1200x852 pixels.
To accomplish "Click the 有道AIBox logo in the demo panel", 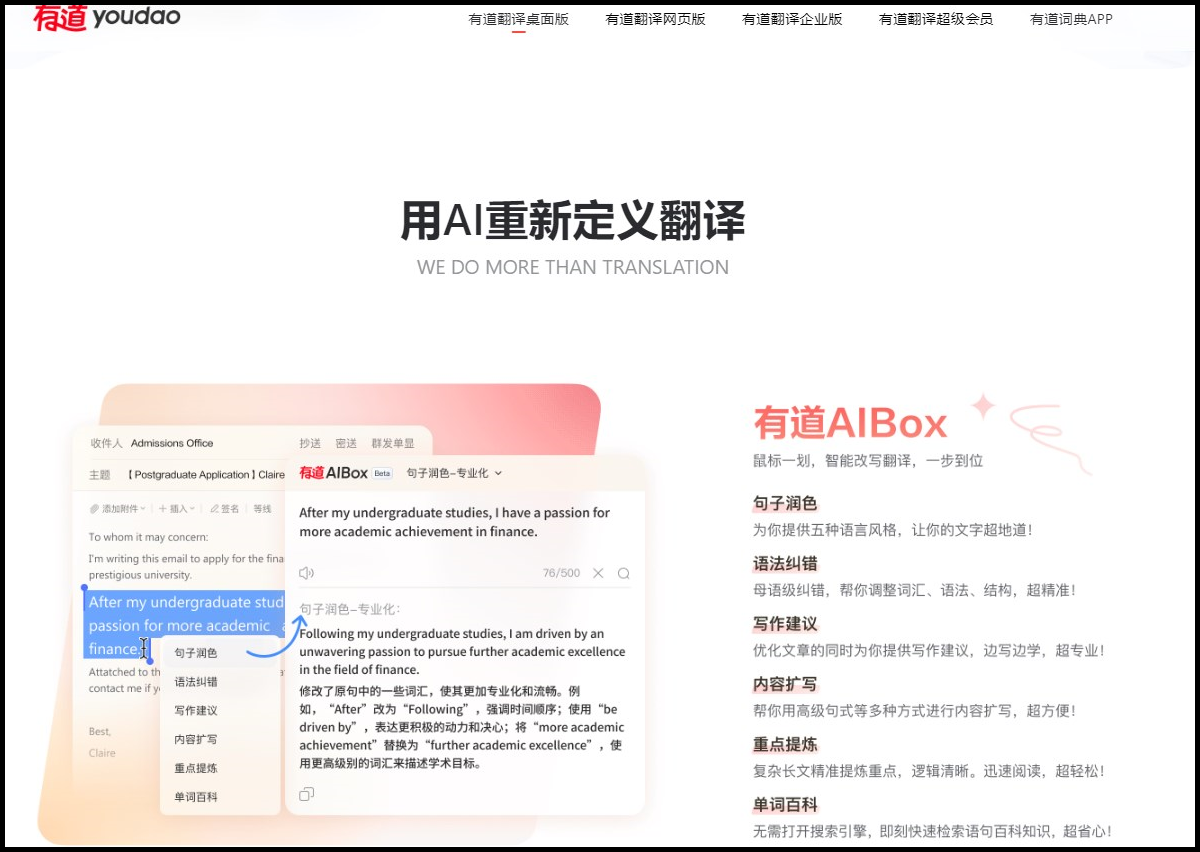I will pos(333,472).
